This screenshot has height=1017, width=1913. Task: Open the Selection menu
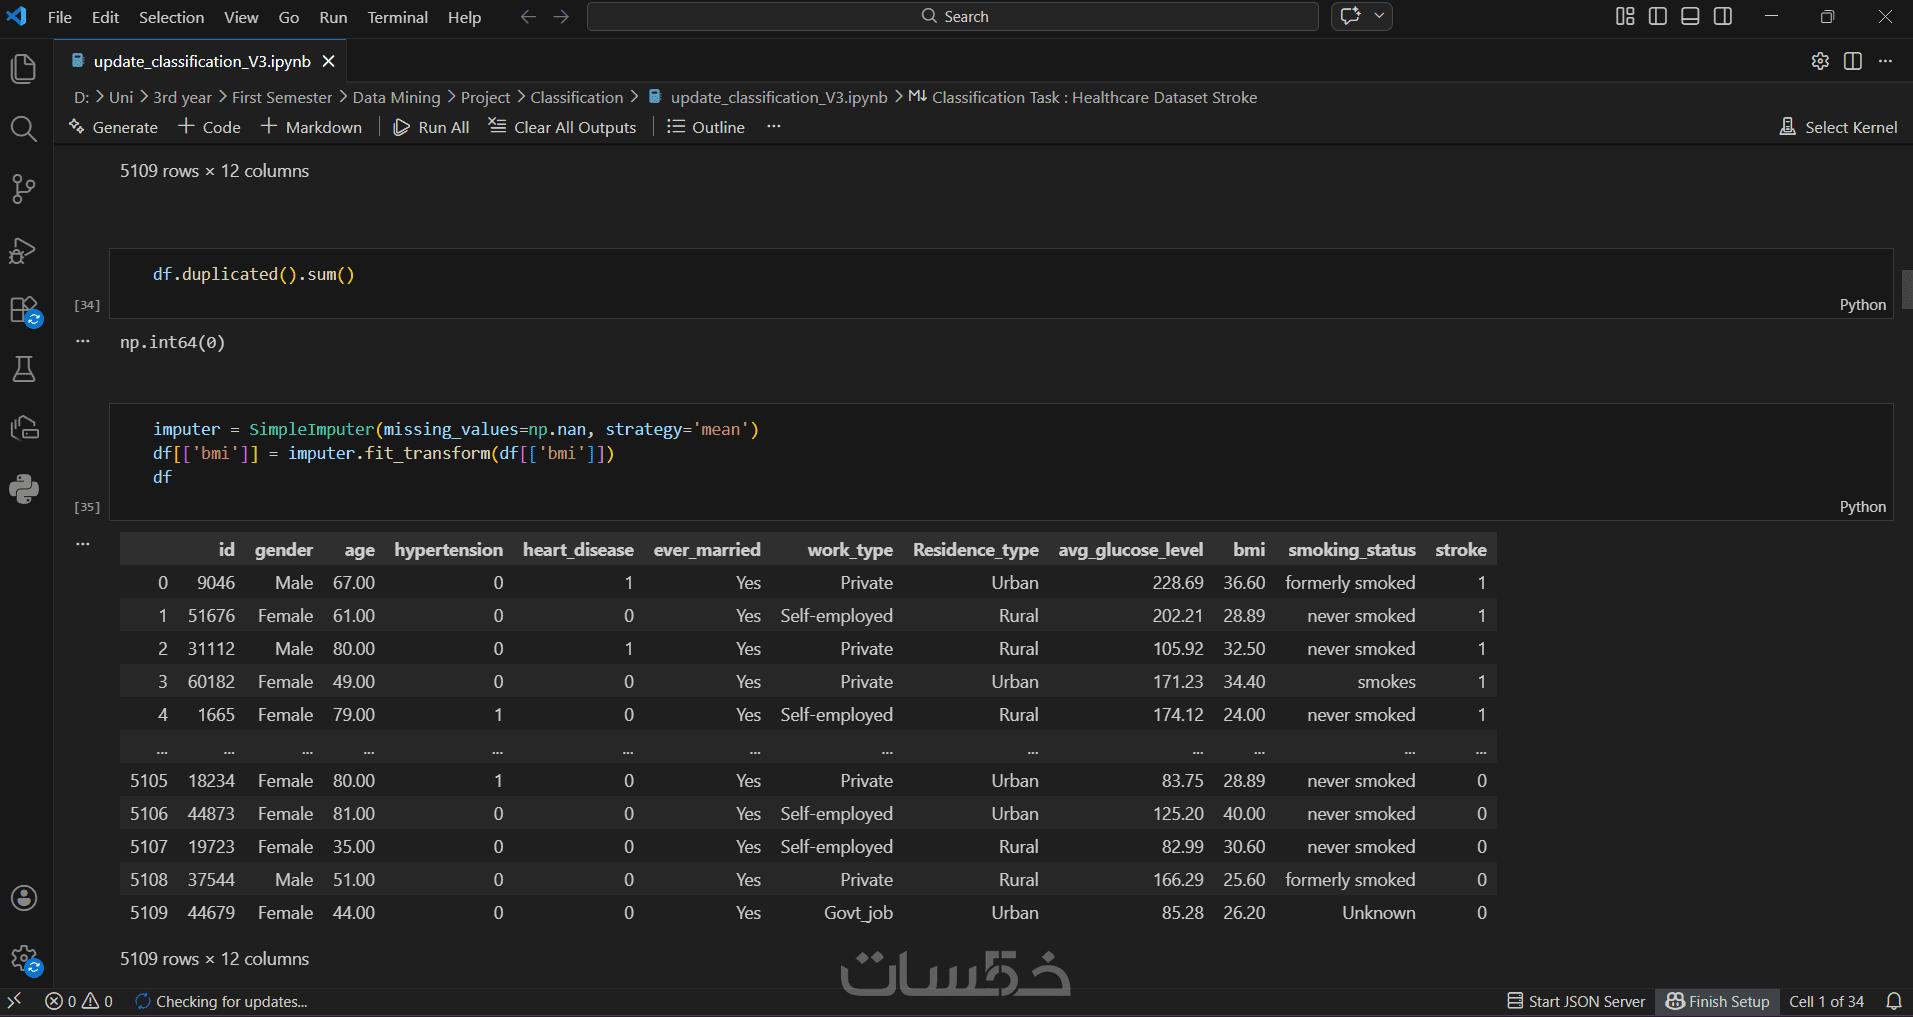pyautogui.click(x=171, y=17)
